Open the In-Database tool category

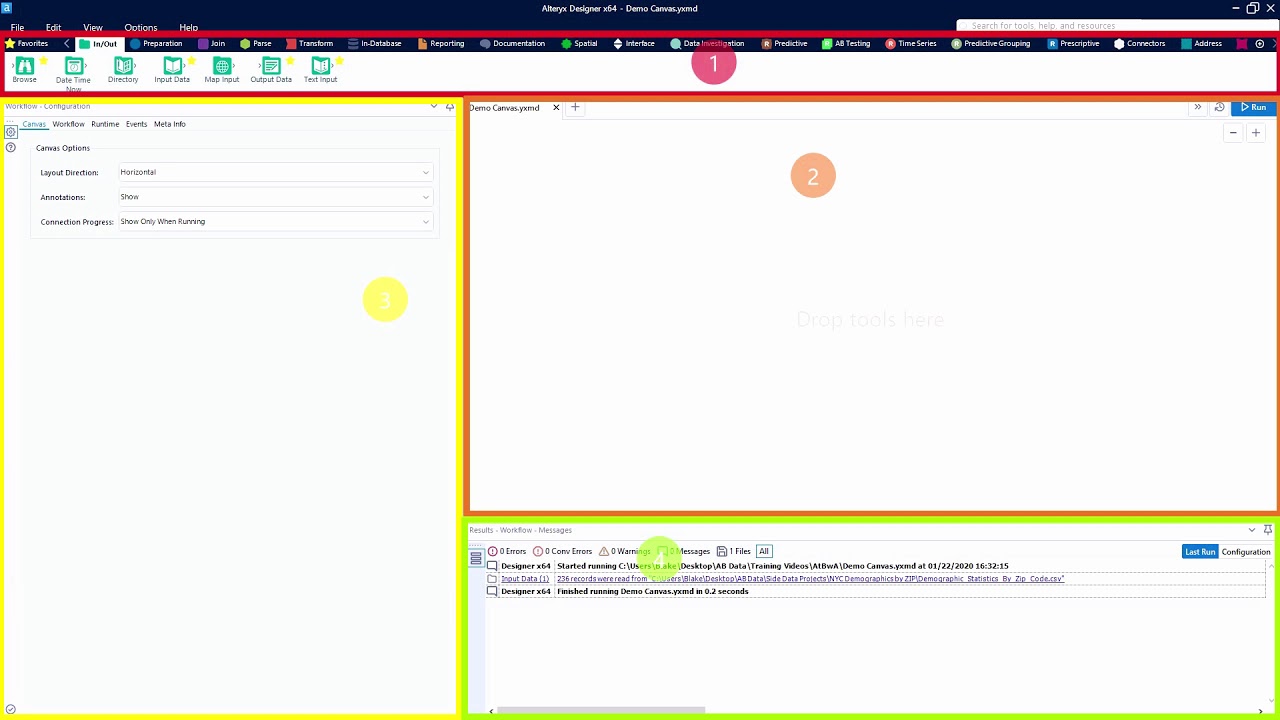[x=375, y=43]
